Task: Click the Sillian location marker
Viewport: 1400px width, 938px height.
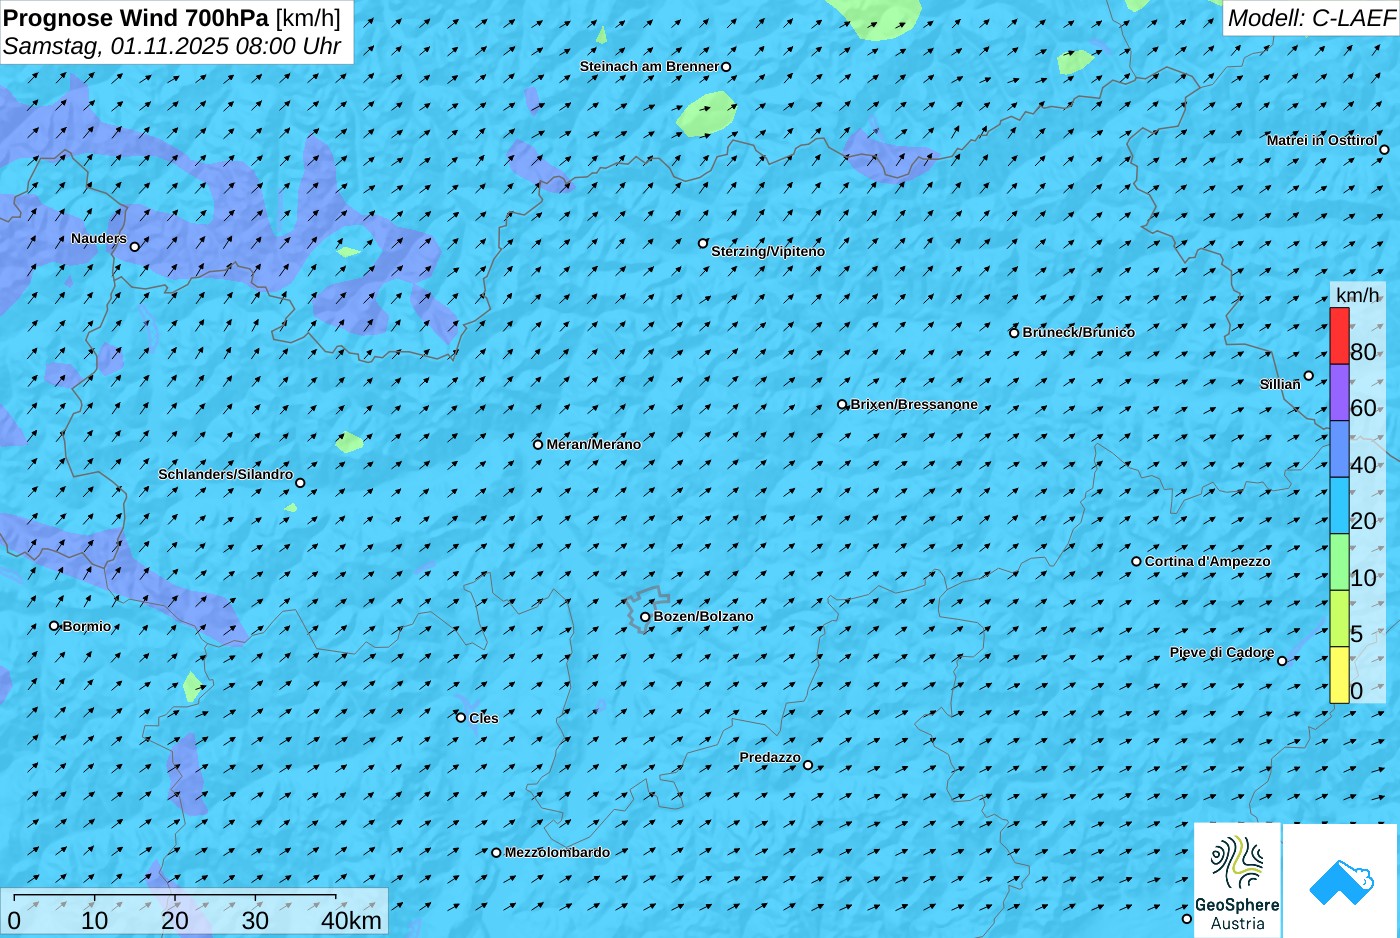Action: click(x=1308, y=376)
